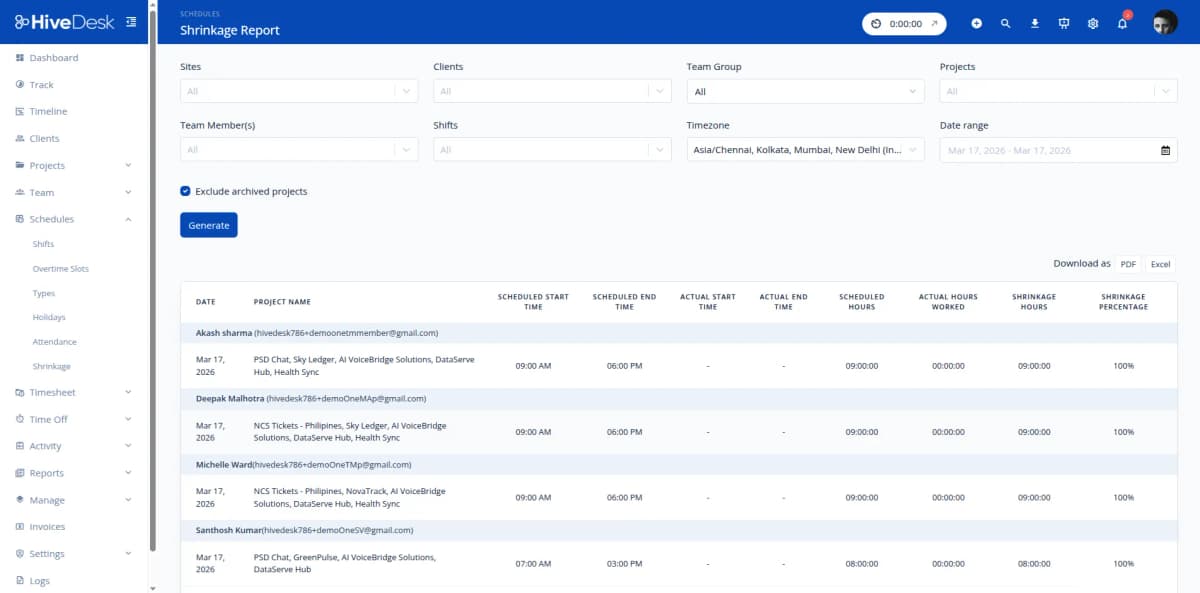
Task: Open the Timezone dropdown
Action: pyautogui.click(x=805, y=150)
